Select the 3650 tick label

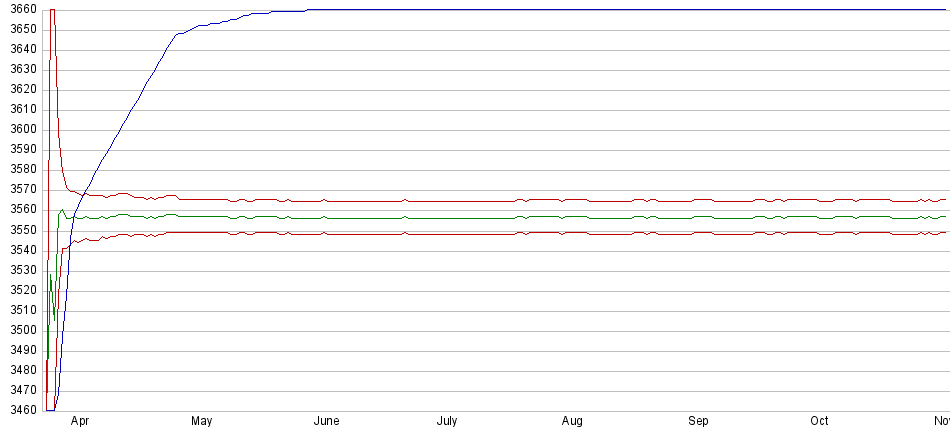coord(20,30)
